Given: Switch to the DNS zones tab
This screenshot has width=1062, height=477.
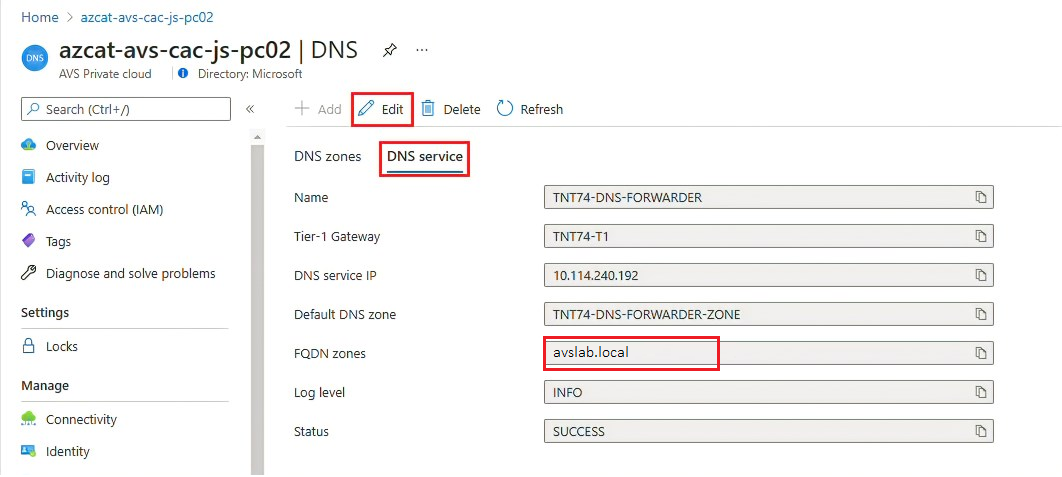Looking at the screenshot, I should (x=328, y=157).
